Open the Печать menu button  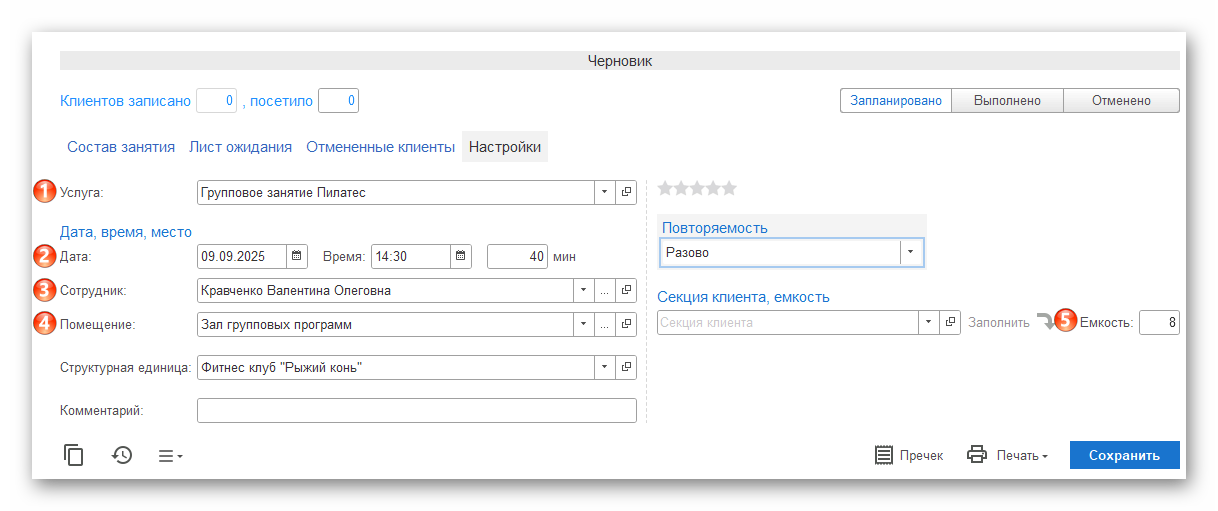click(1008, 455)
